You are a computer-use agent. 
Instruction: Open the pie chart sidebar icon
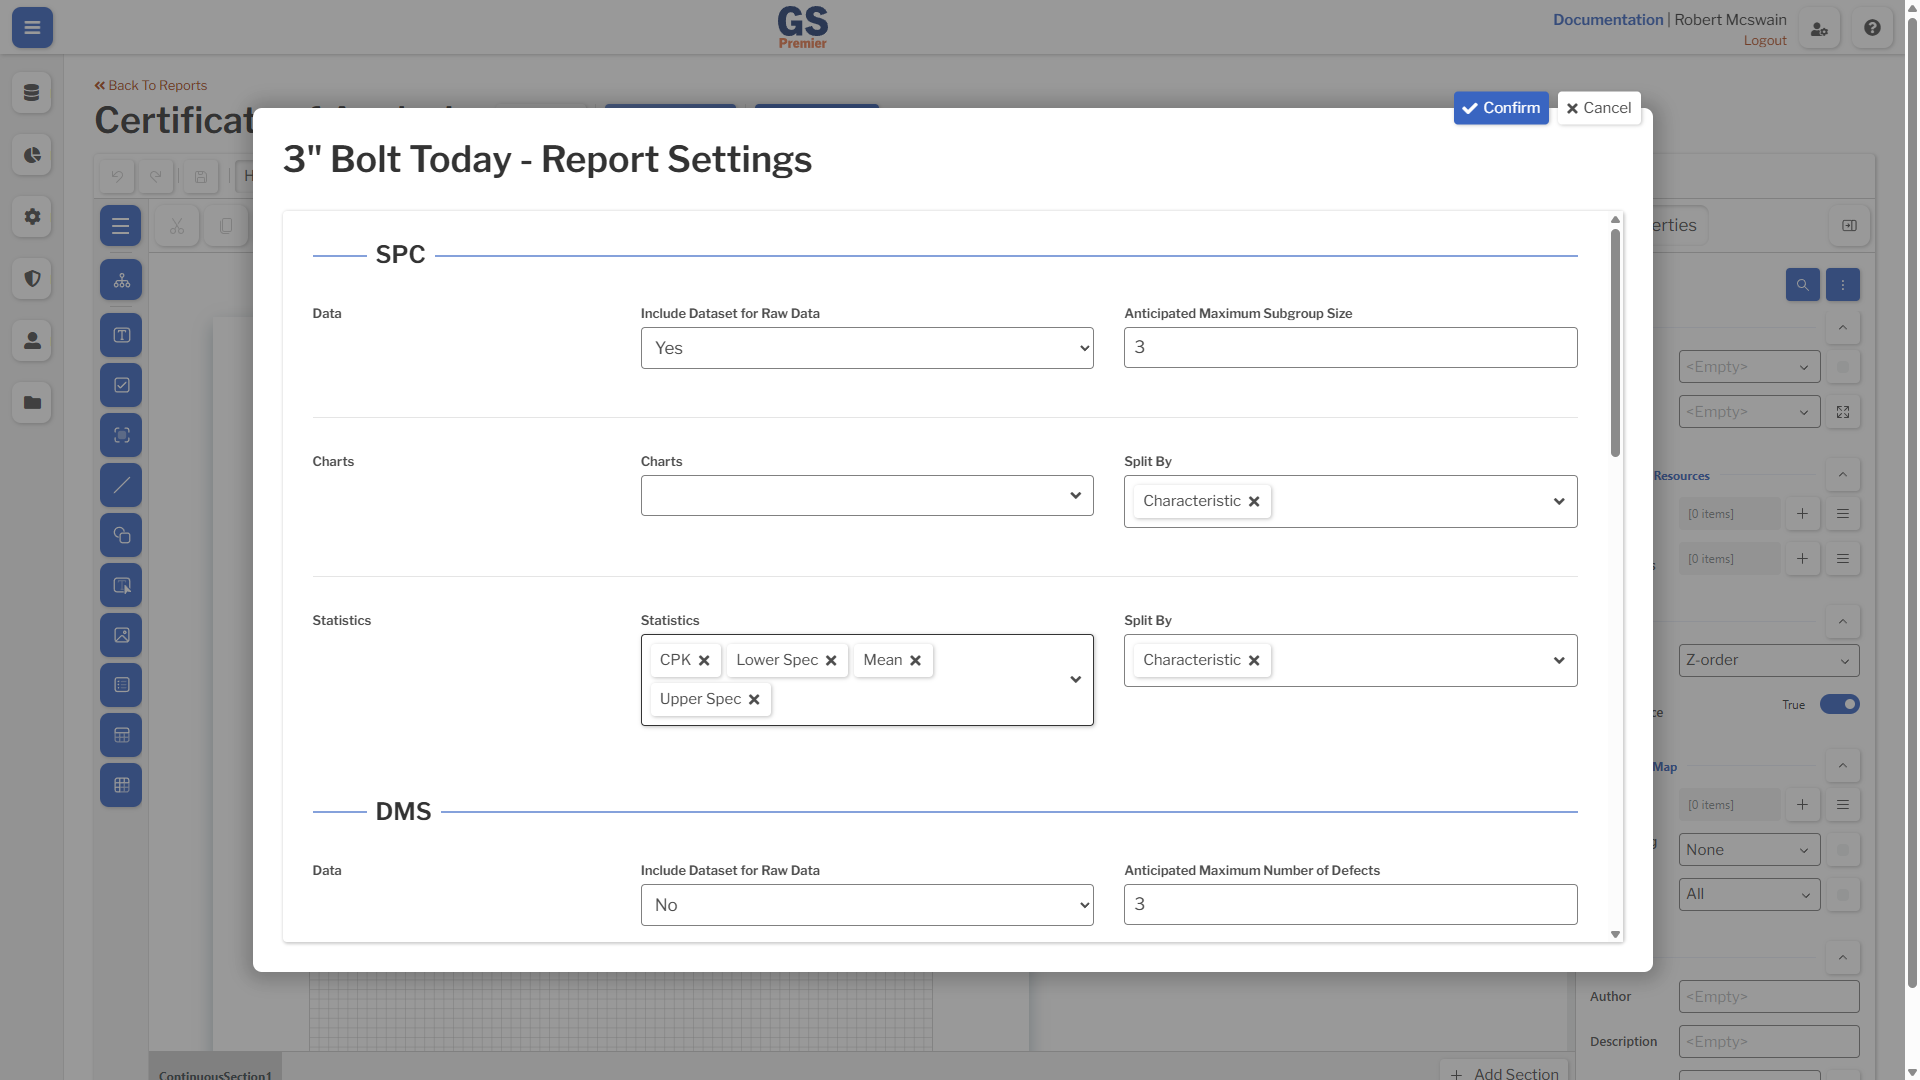[32, 155]
